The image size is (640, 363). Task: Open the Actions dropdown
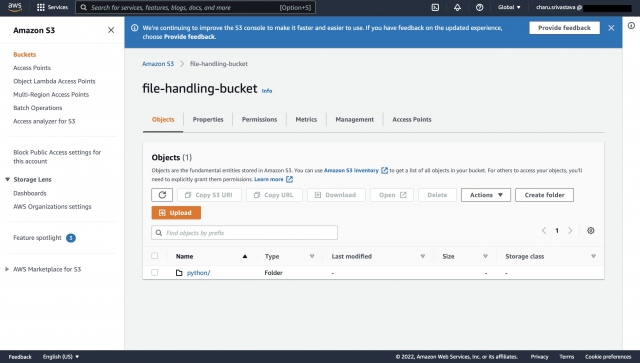click(x=486, y=195)
